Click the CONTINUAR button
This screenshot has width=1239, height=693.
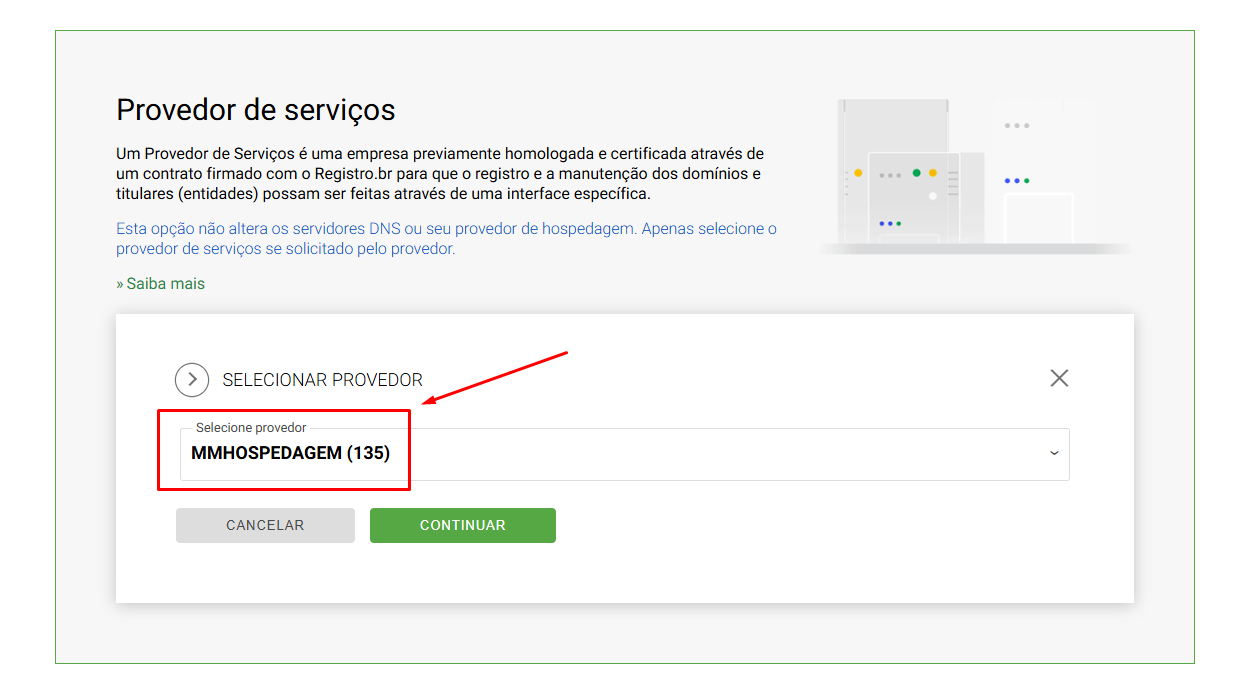(x=463, y=525)
